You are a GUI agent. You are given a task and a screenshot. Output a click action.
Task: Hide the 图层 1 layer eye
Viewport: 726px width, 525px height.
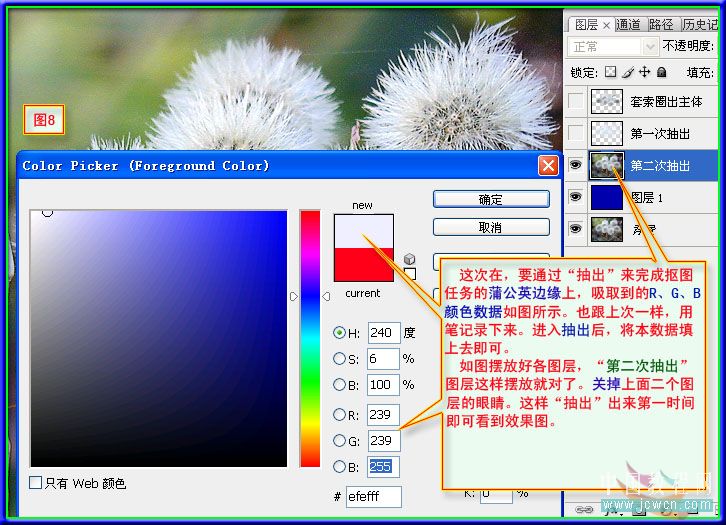tap(575, 197)
